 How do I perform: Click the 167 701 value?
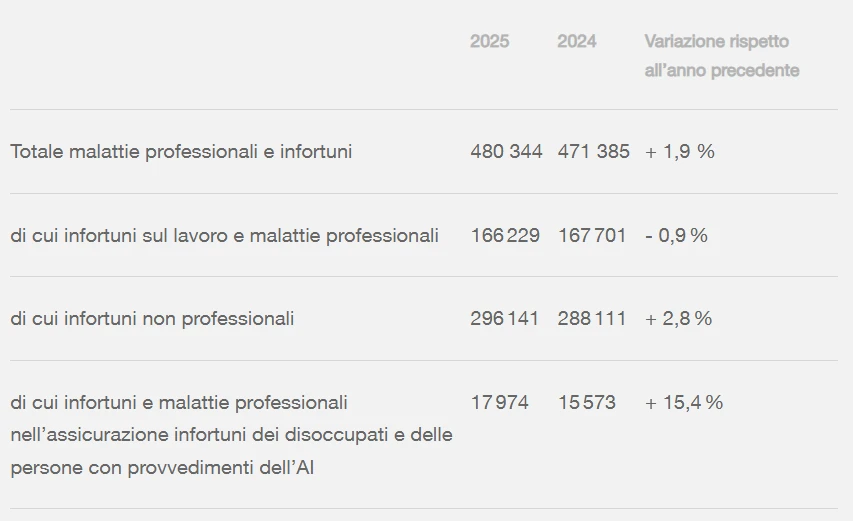pyautogui.click(x=592, y=236)
